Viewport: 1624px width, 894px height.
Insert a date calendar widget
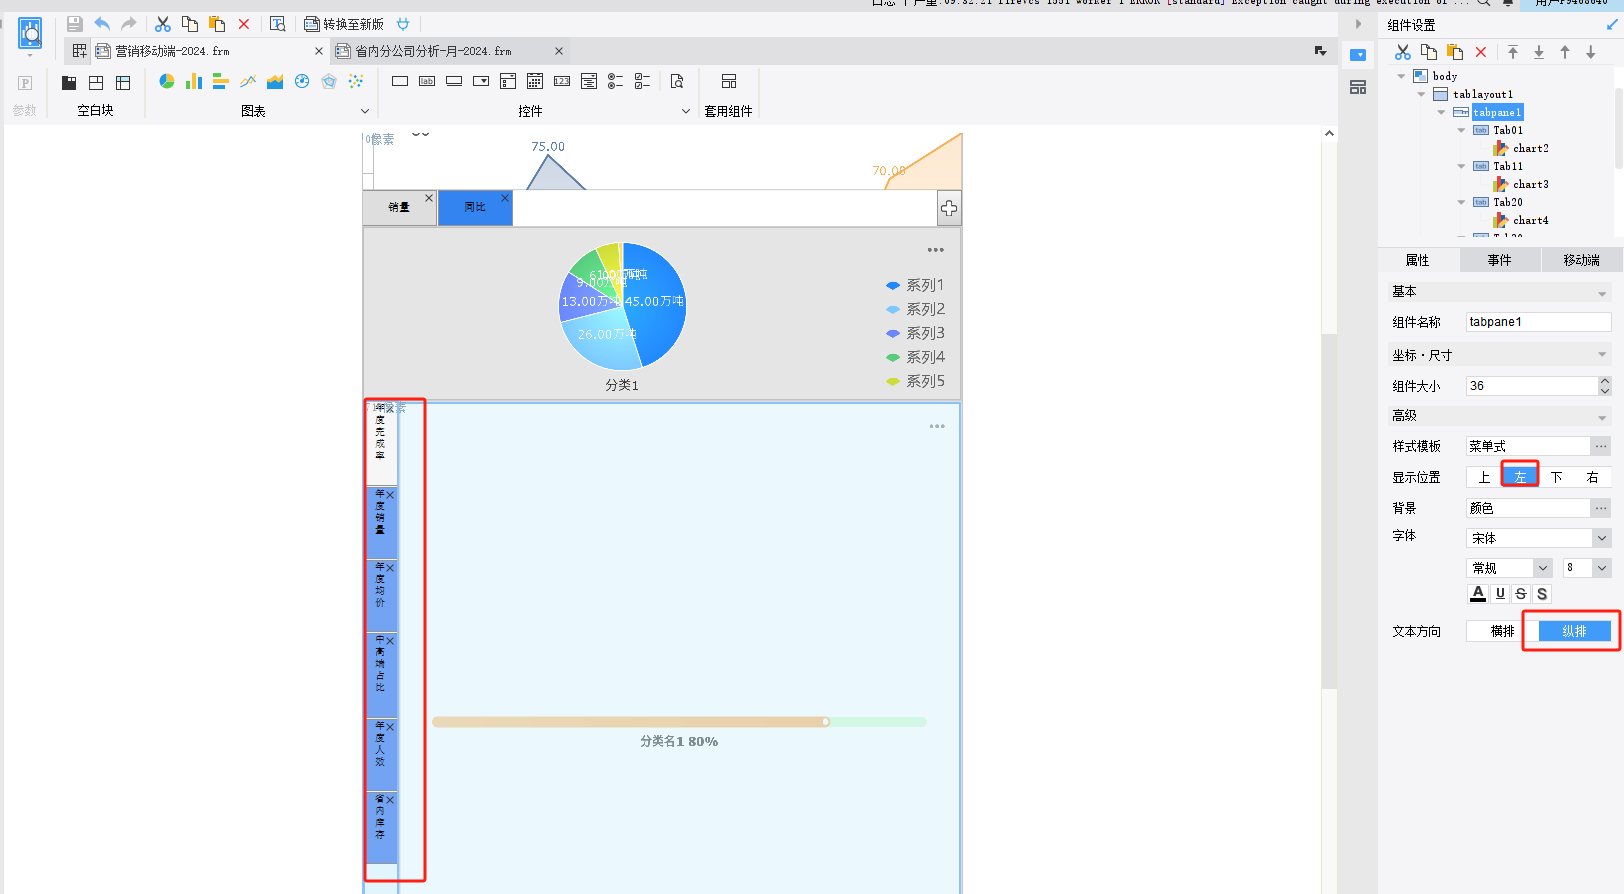point(535,81)
